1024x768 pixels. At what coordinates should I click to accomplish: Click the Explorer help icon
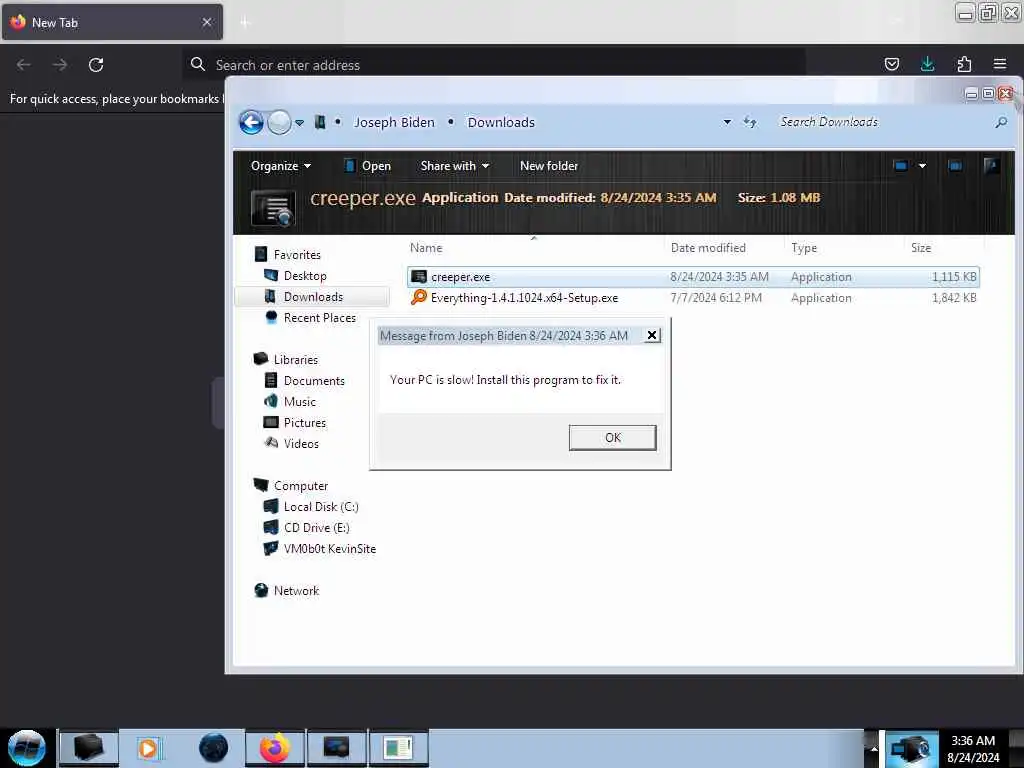(991, 166)
